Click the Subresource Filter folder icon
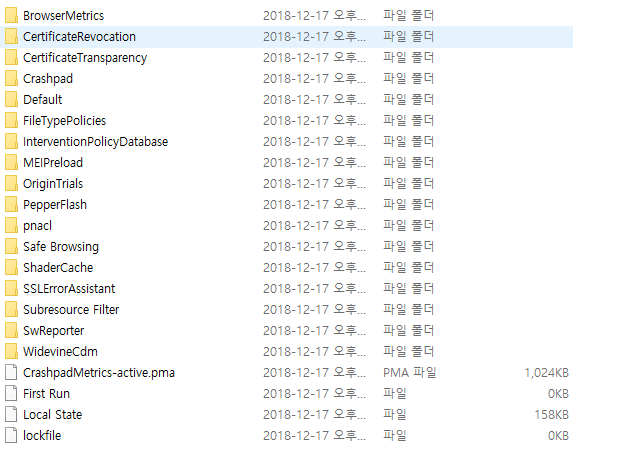The width and height of the screenshot is (644, 455). coord(11,309)
